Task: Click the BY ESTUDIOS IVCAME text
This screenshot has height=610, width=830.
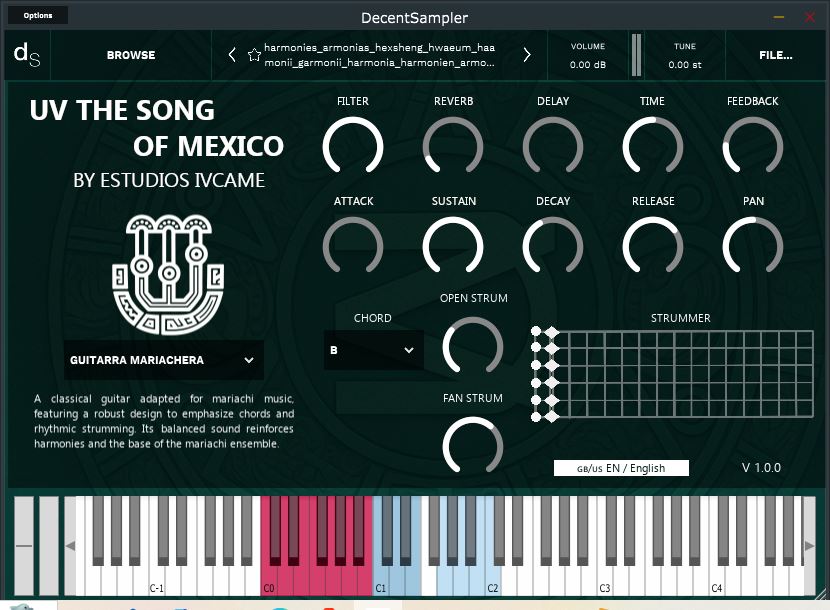Action: (169, 181)
